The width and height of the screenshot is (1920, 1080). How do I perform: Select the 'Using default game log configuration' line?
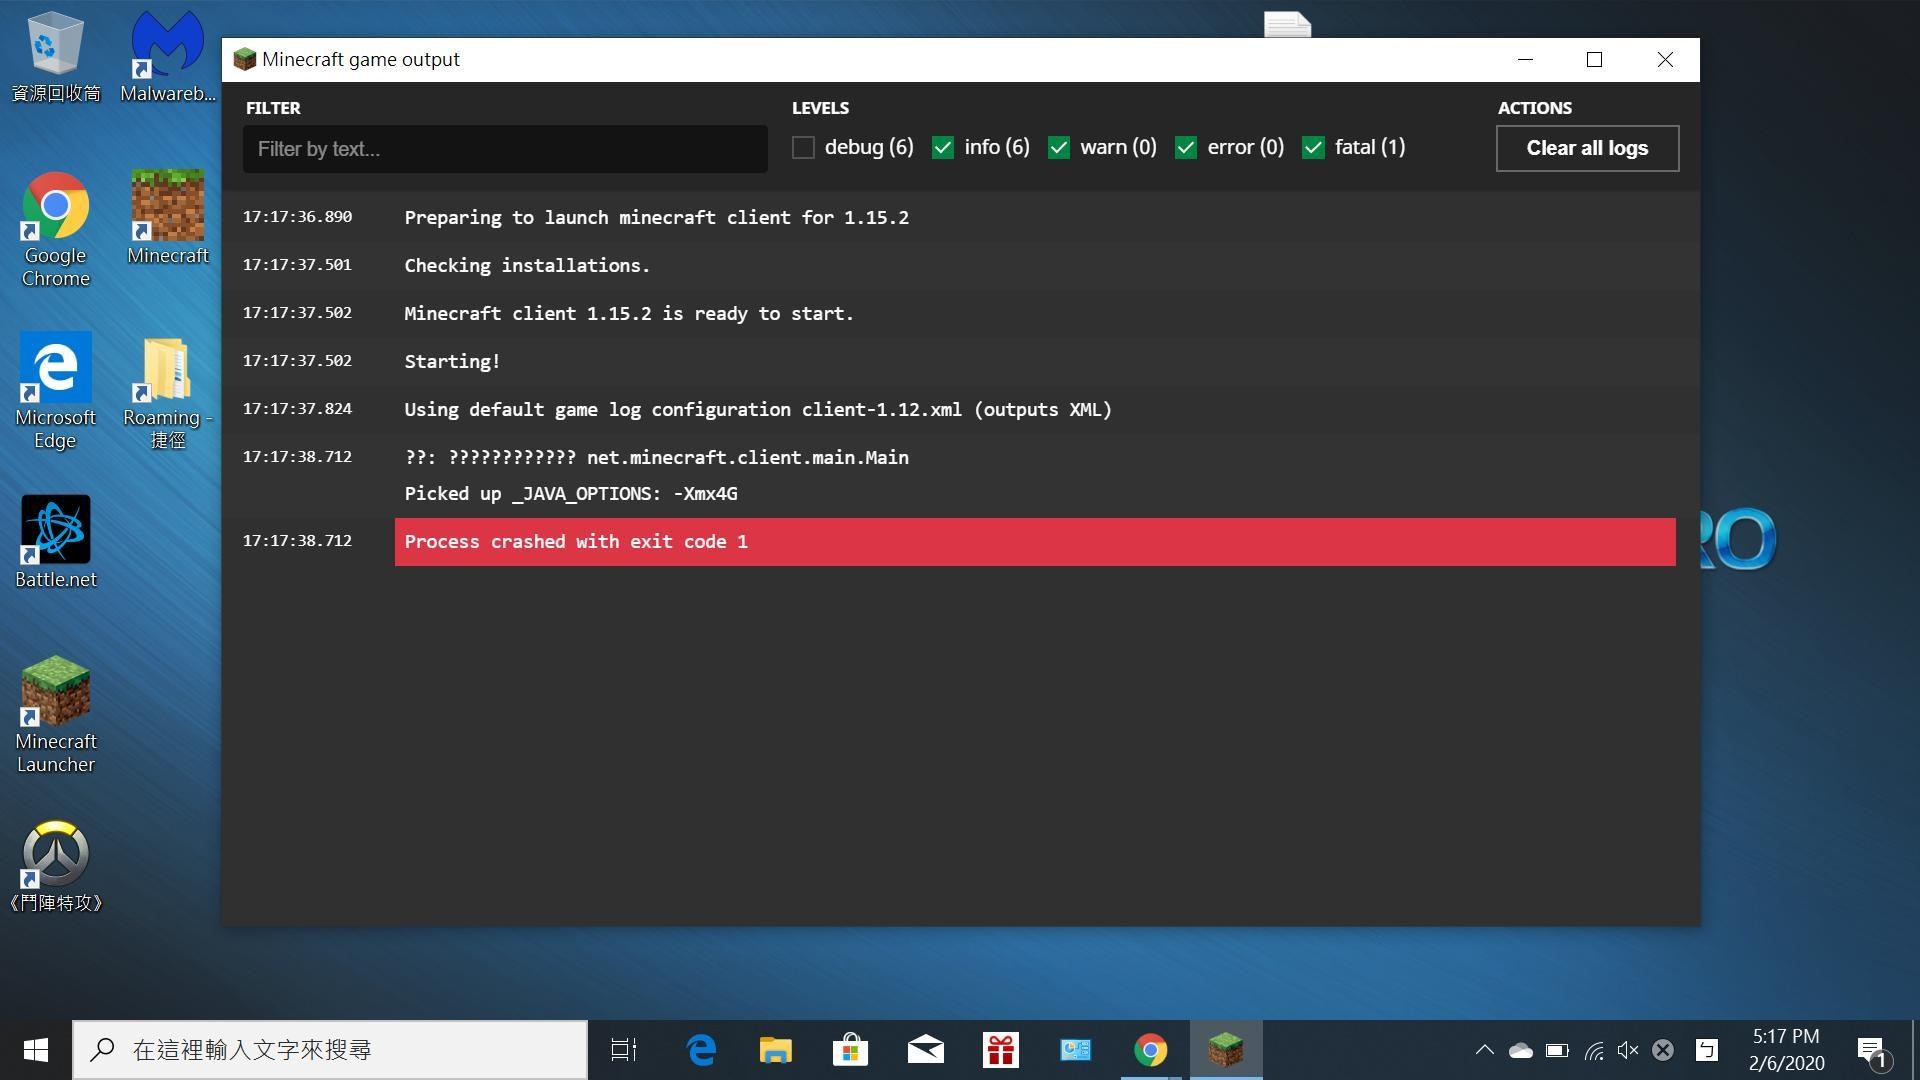[758, 410]
